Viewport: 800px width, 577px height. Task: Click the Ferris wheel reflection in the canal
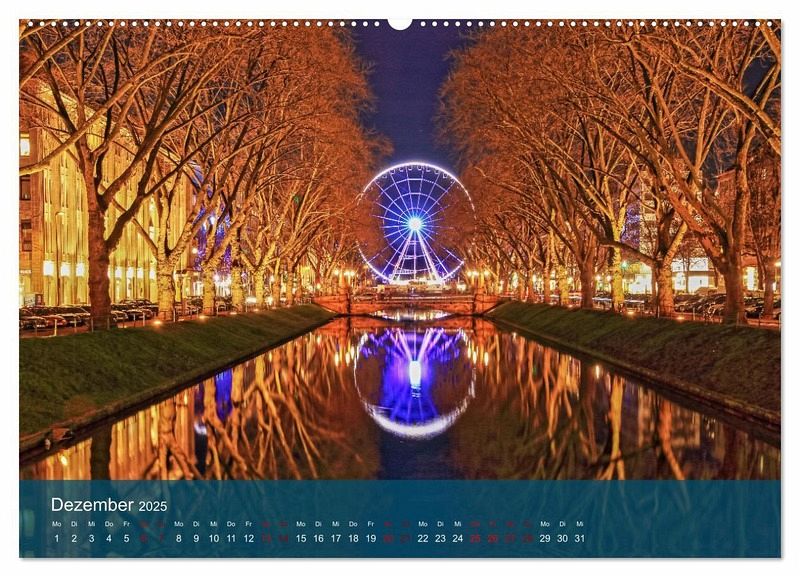pyautogui.click(x=414, y=381)
